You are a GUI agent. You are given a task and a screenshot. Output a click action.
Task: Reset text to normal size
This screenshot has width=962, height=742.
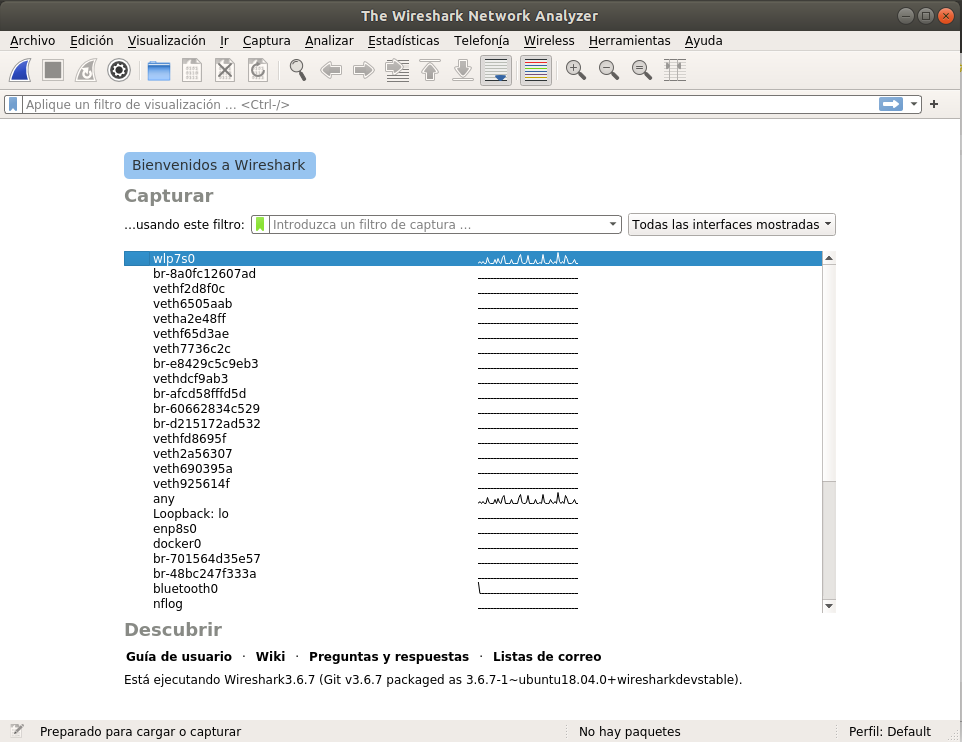[642, 70]
